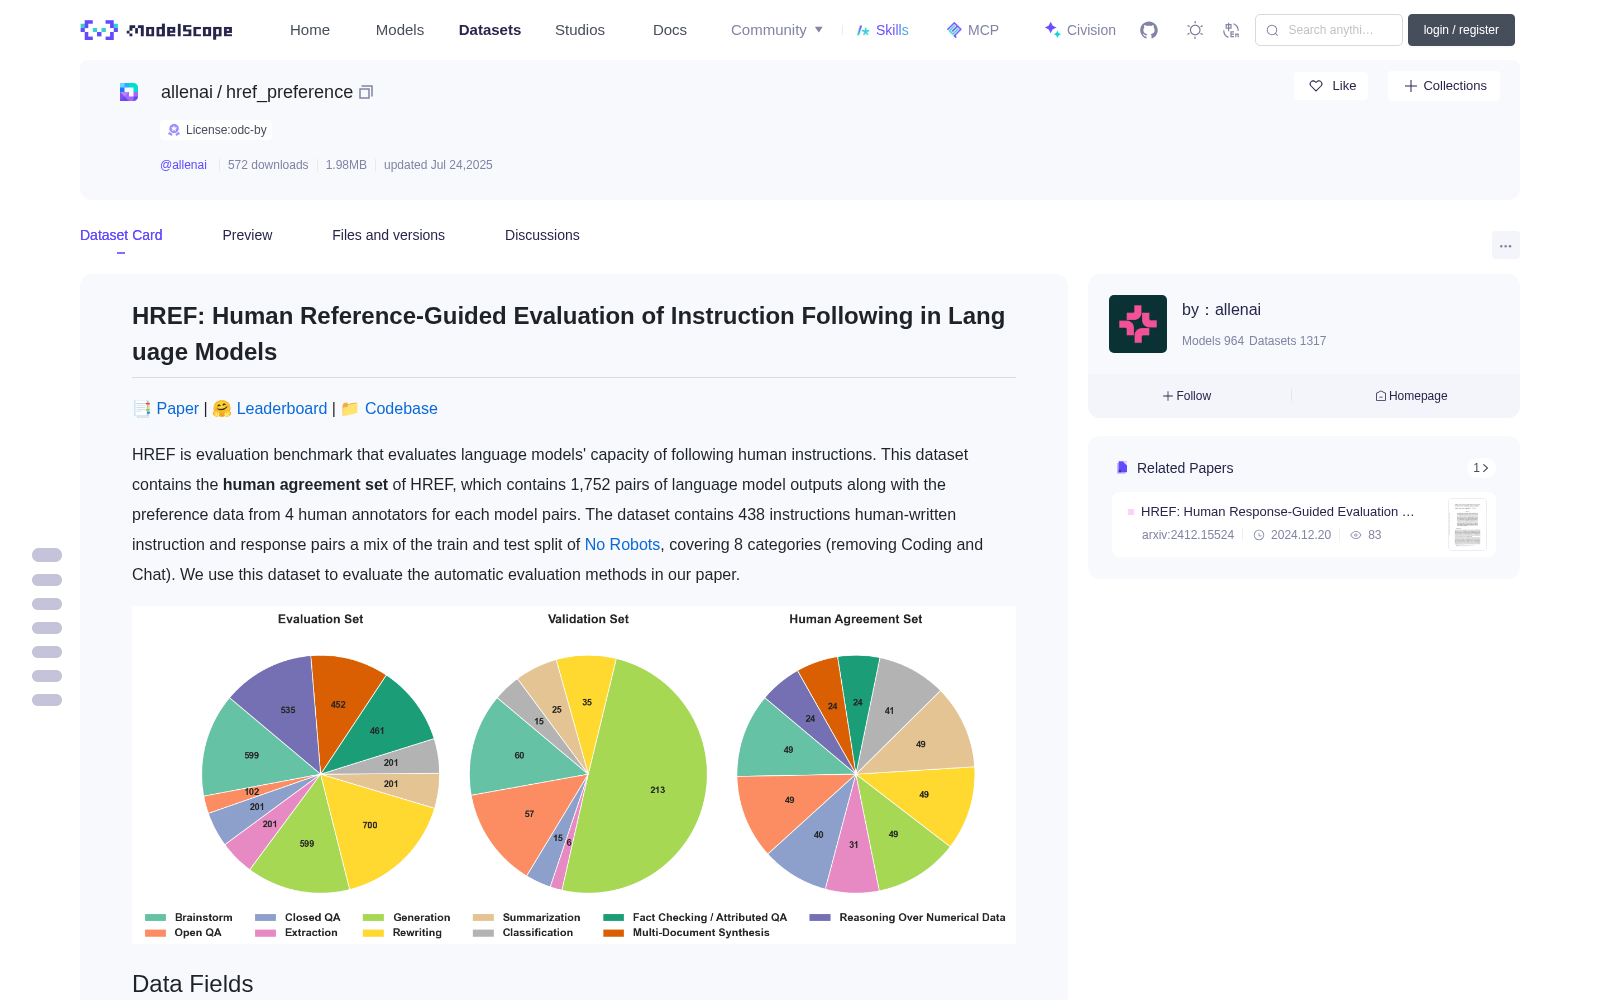Visit the allenai Homepage
The width and height of the screenshot is (1600, 1000).
[1411, 396]
